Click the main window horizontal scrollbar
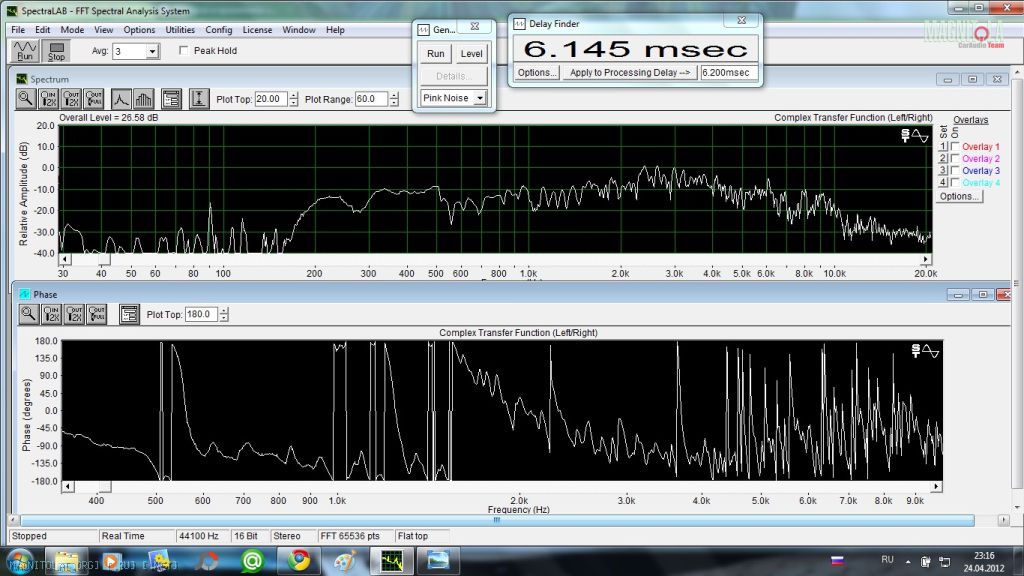 [x=498, y=520]
